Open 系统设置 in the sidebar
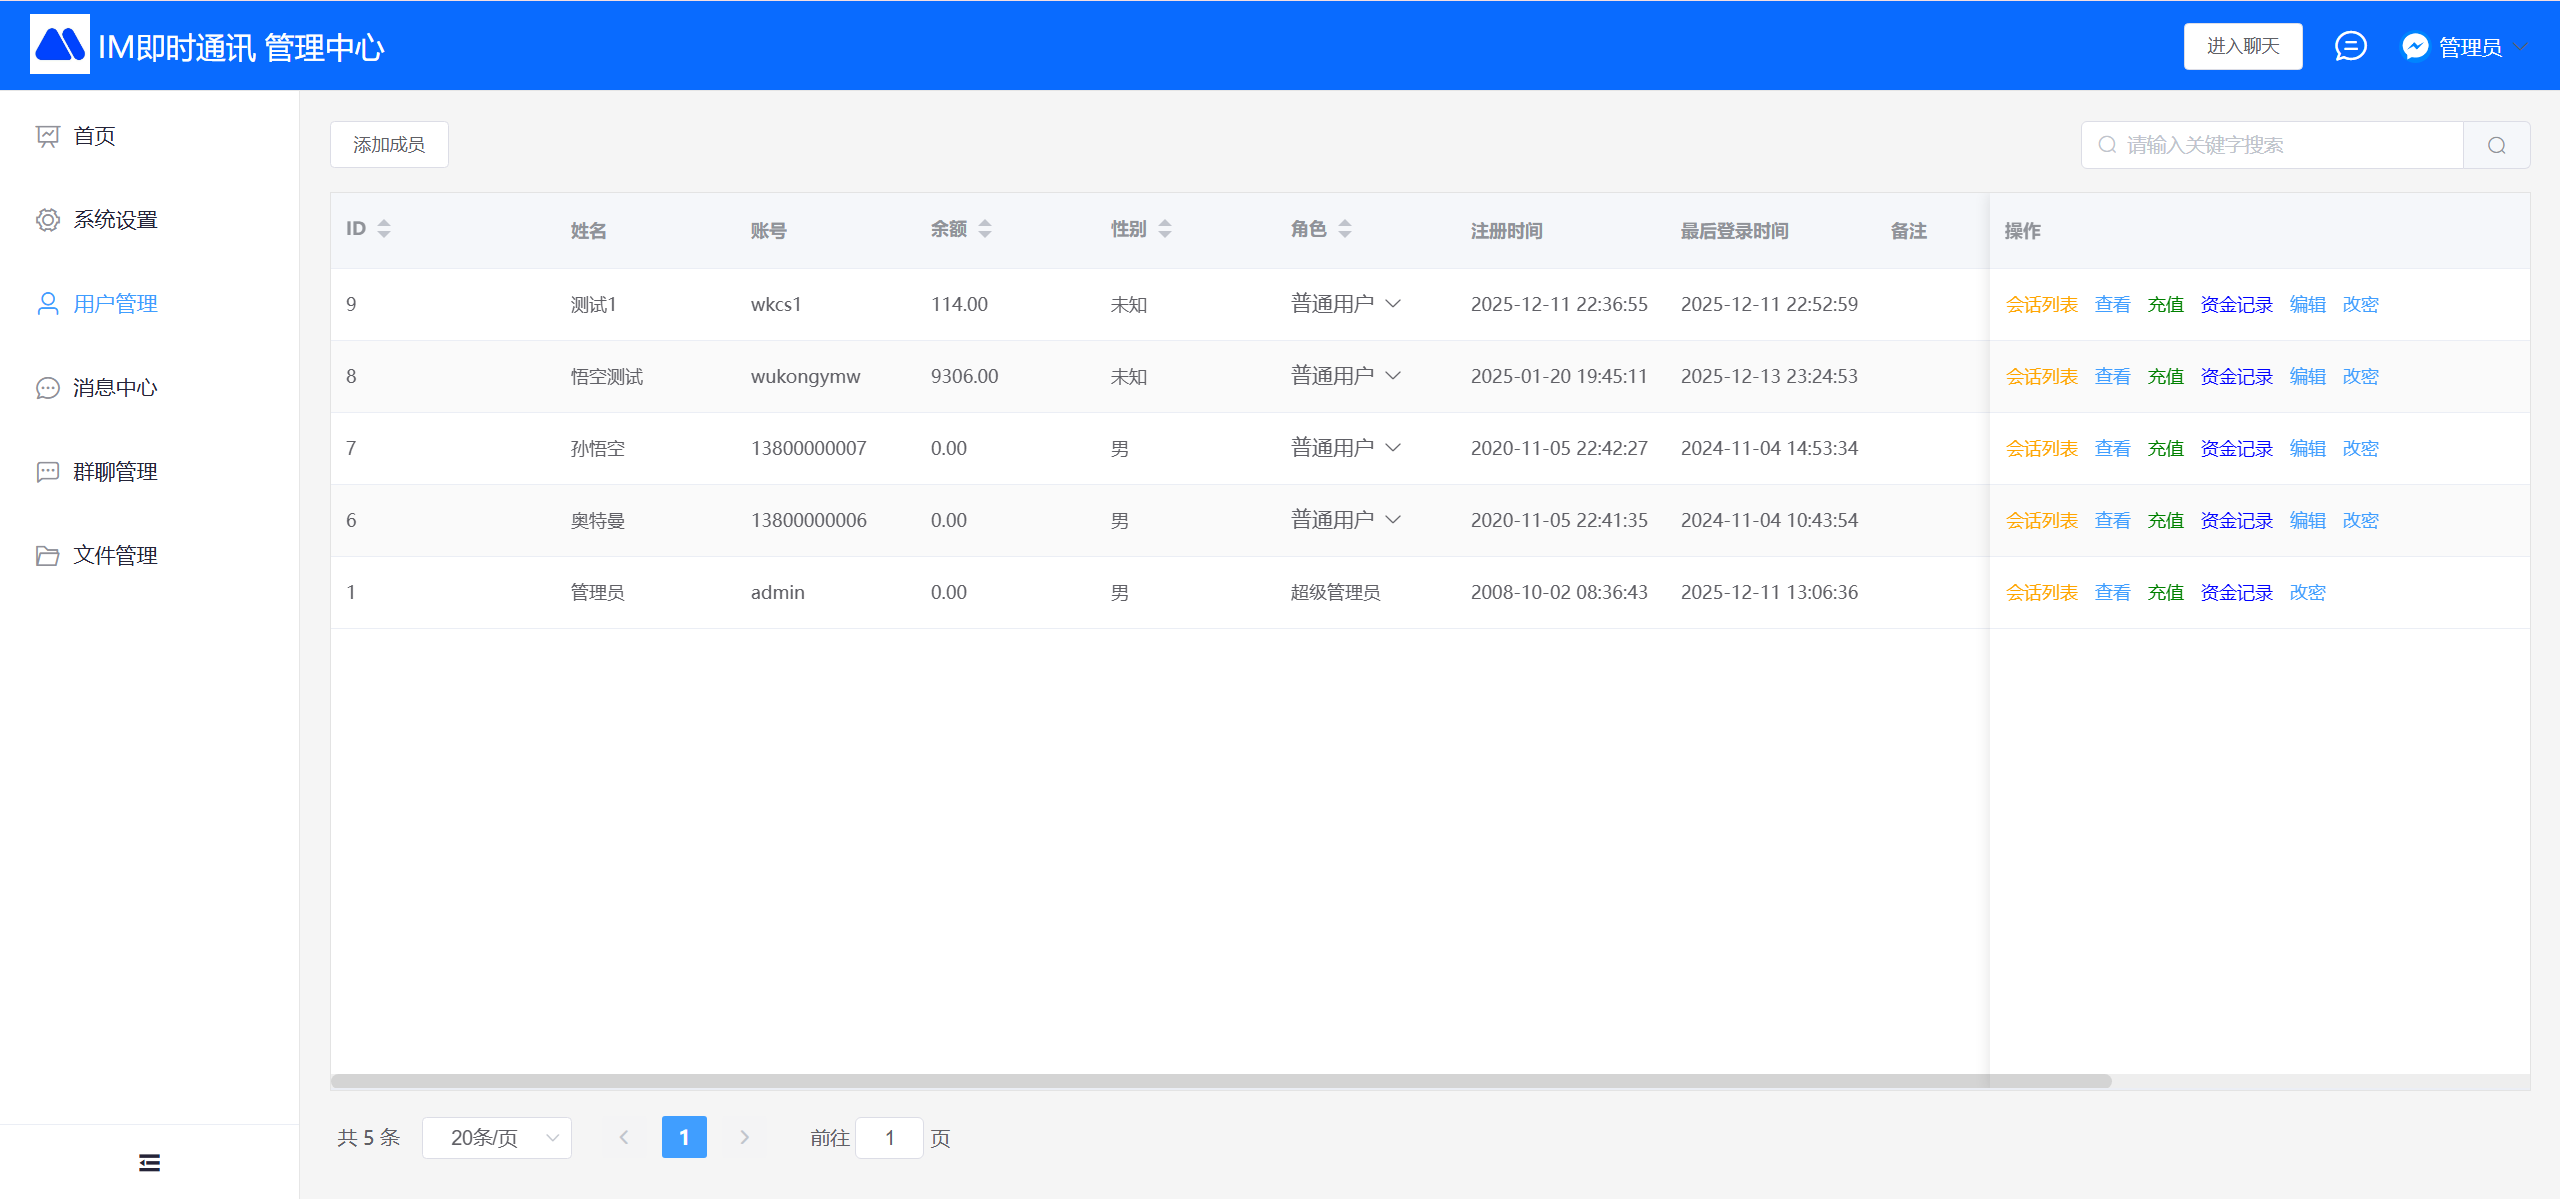Screen dimensions: 2560x1199 (115, 219)
